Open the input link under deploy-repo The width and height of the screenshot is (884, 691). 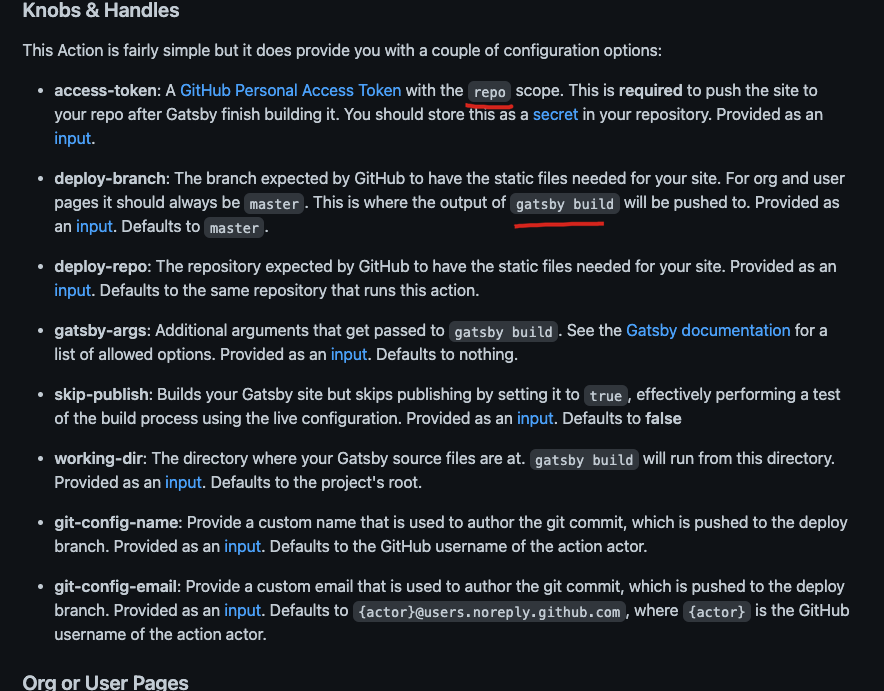(73, 290)
